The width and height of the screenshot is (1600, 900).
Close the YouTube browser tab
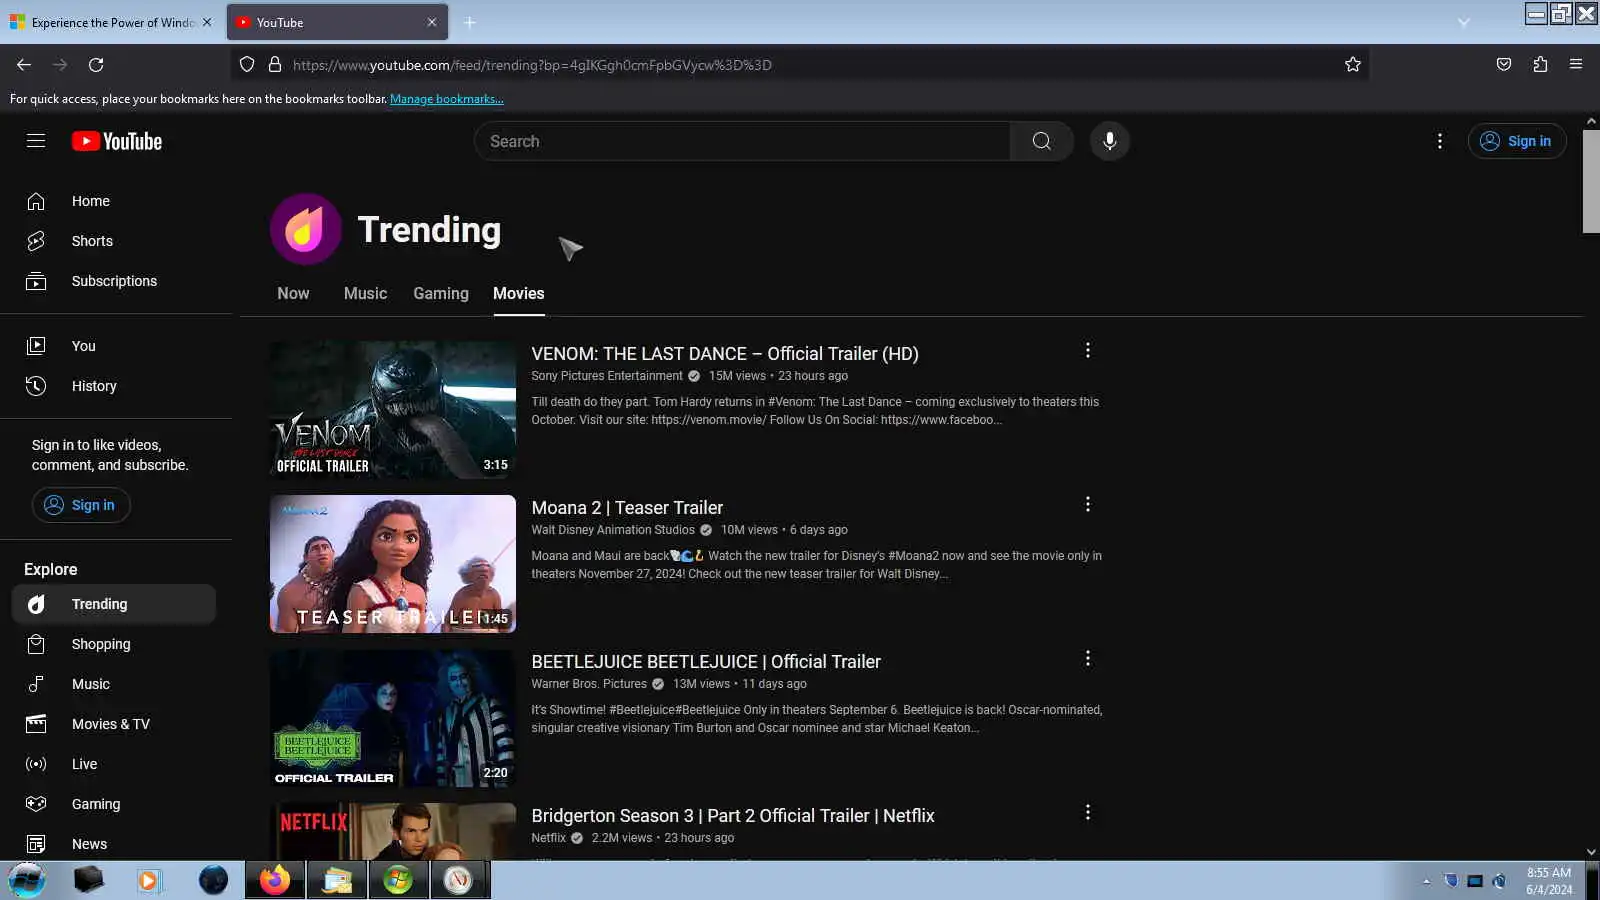tap(432, 22)
